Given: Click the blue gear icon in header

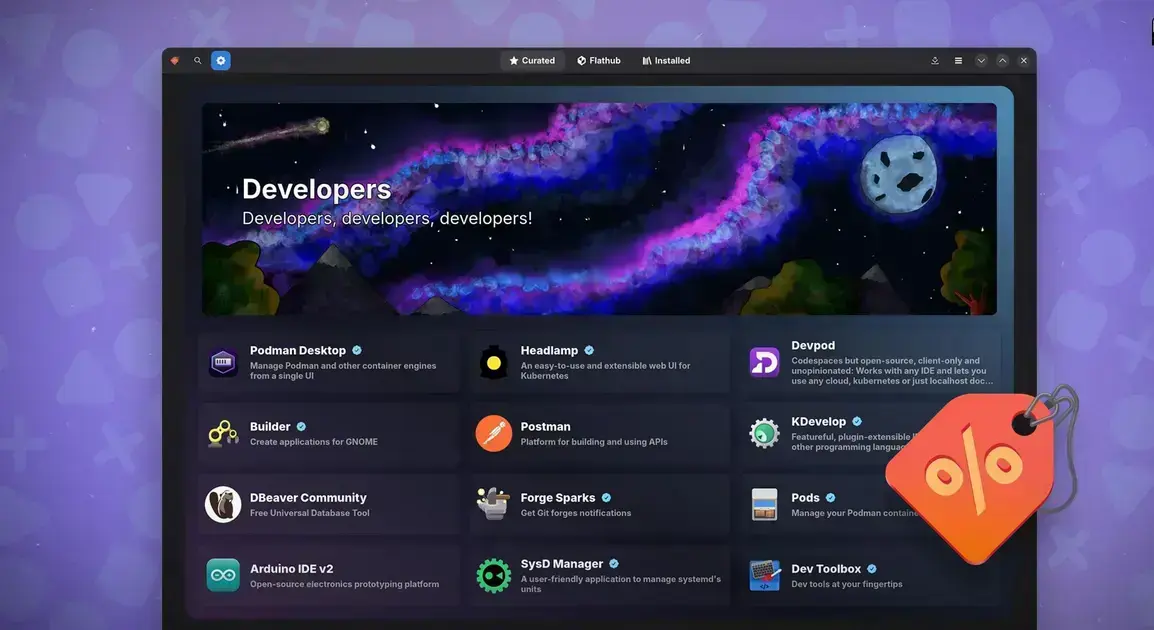Looking at the screenshot, I should [x=221, y=60].
